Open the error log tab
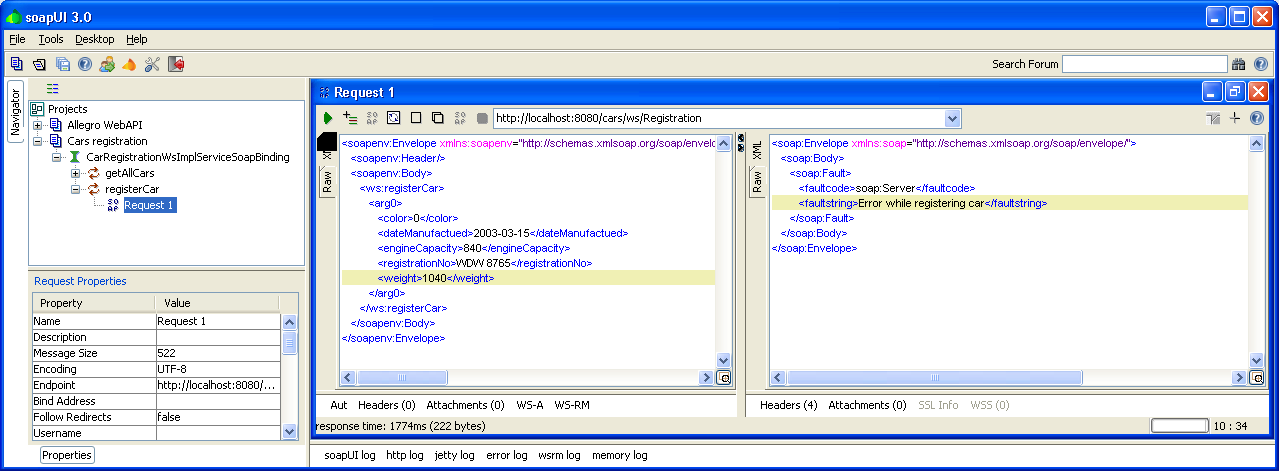The image size is (1279, 471). coord(506,455)
